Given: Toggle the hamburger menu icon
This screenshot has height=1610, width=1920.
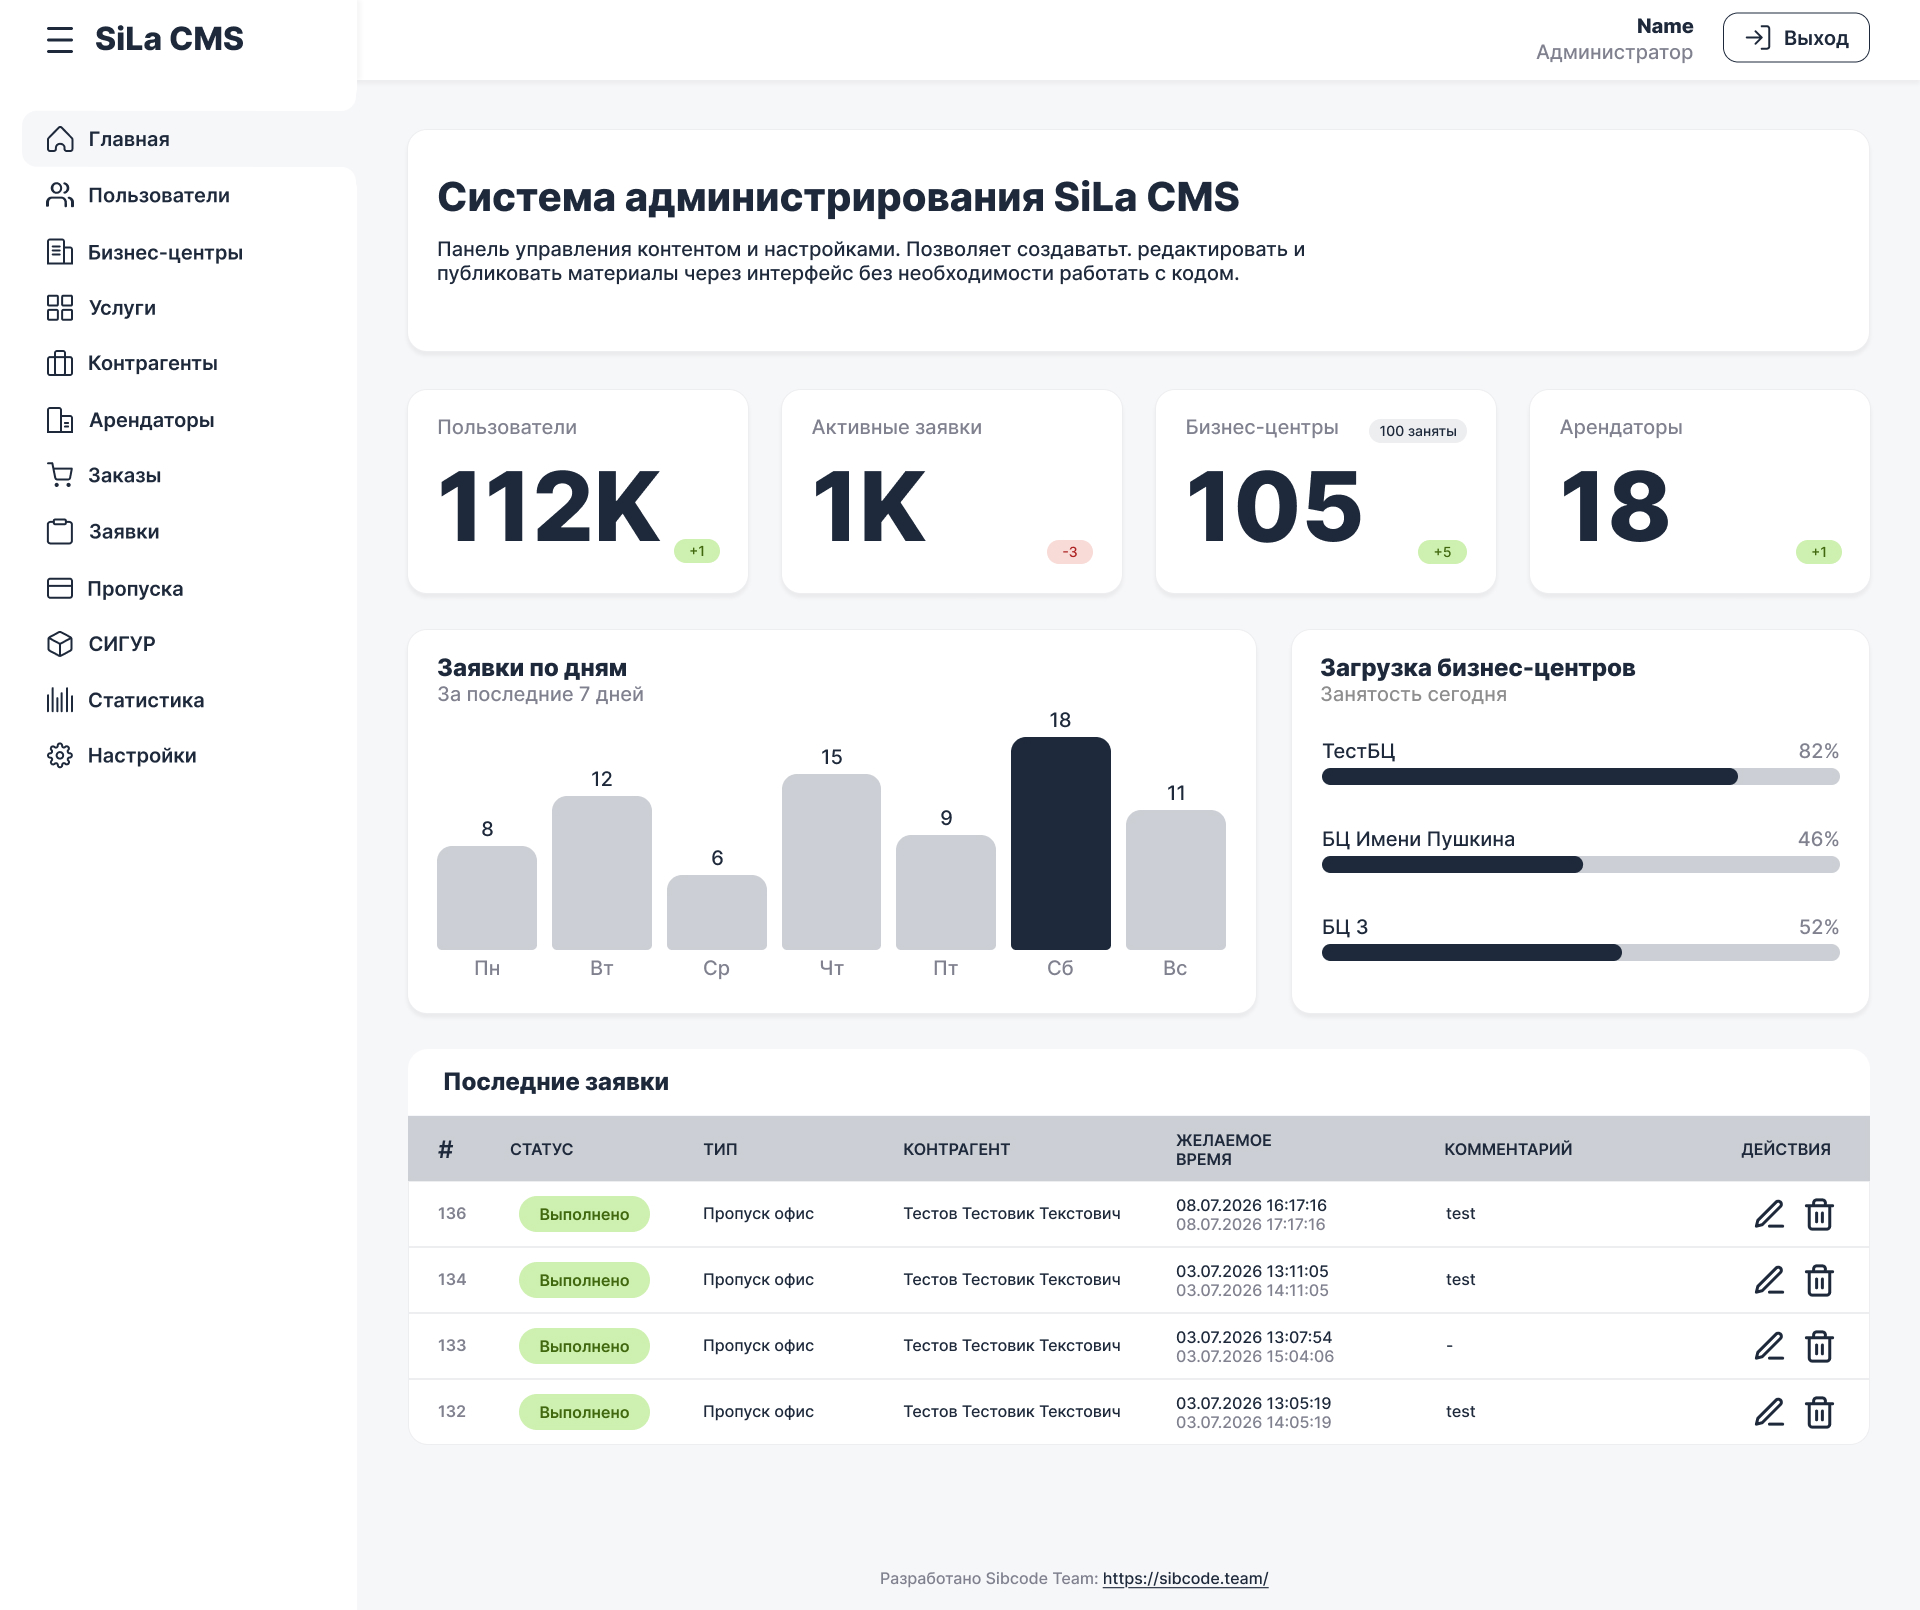Looking at the screenshot, I should coord(60,40).
